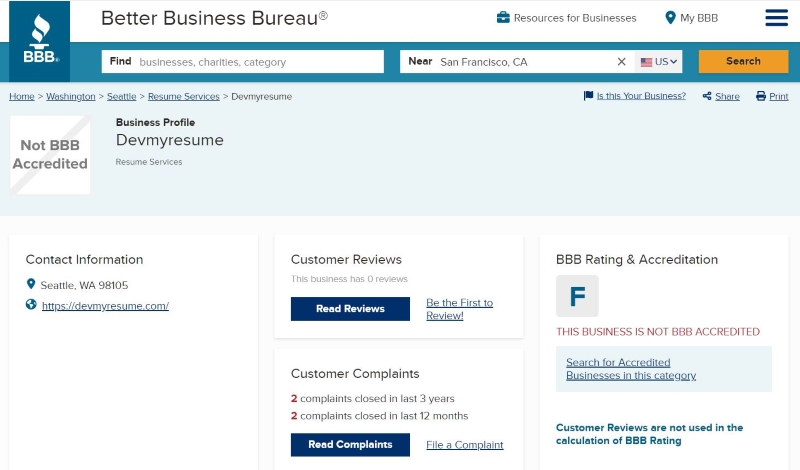Click the location pin beside Seattle, WA 98105
Image resolution: width=800 pixels, height=470 pixels.
(31, 284)
